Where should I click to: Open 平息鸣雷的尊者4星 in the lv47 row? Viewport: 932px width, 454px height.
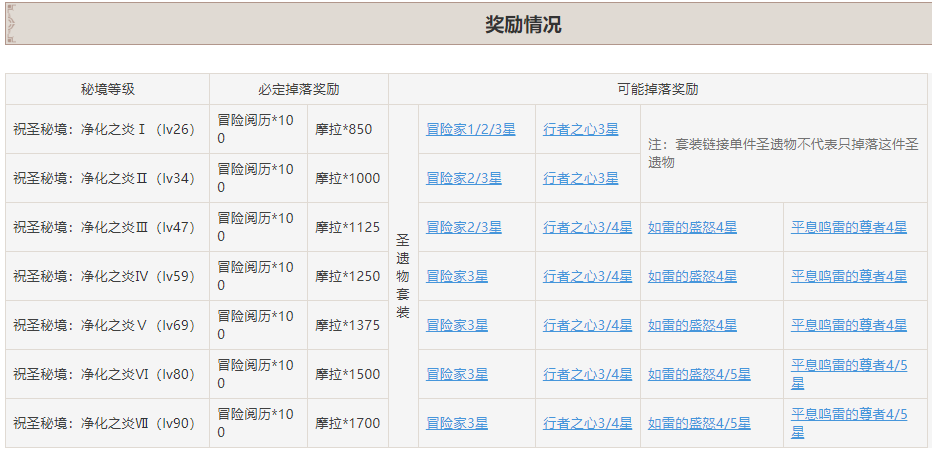[x=849, y=228]
